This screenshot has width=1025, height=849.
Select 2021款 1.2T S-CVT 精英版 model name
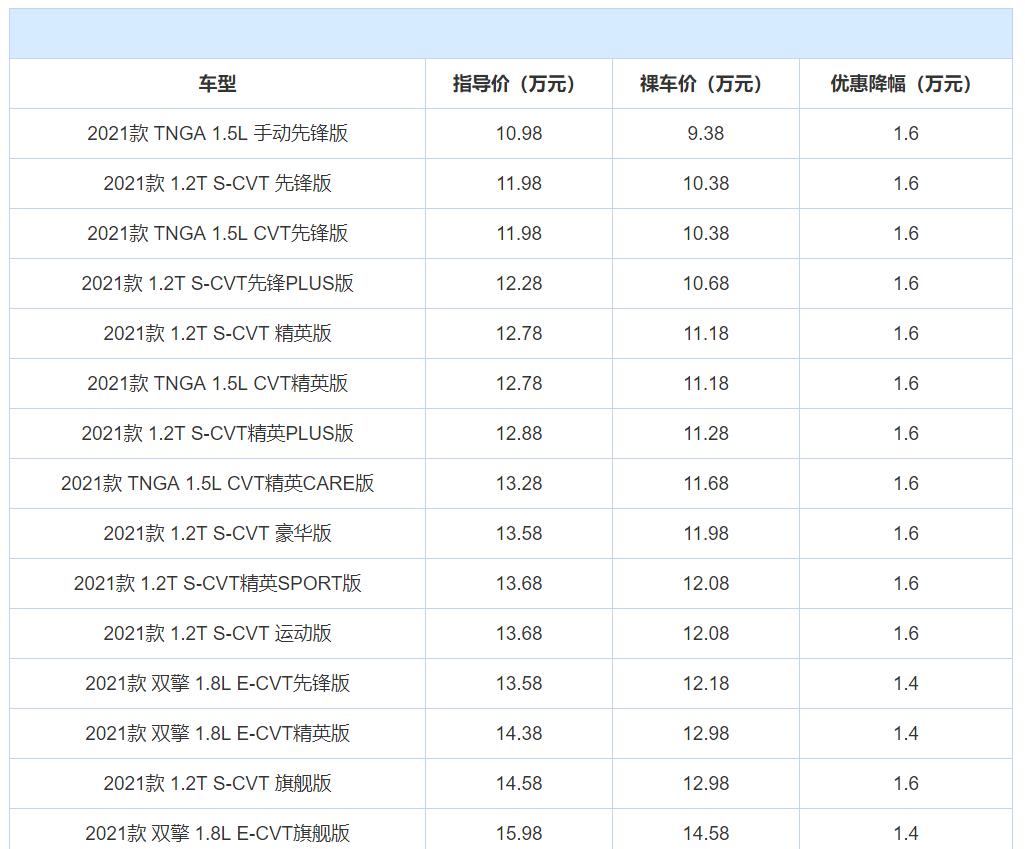click(217, 333)
